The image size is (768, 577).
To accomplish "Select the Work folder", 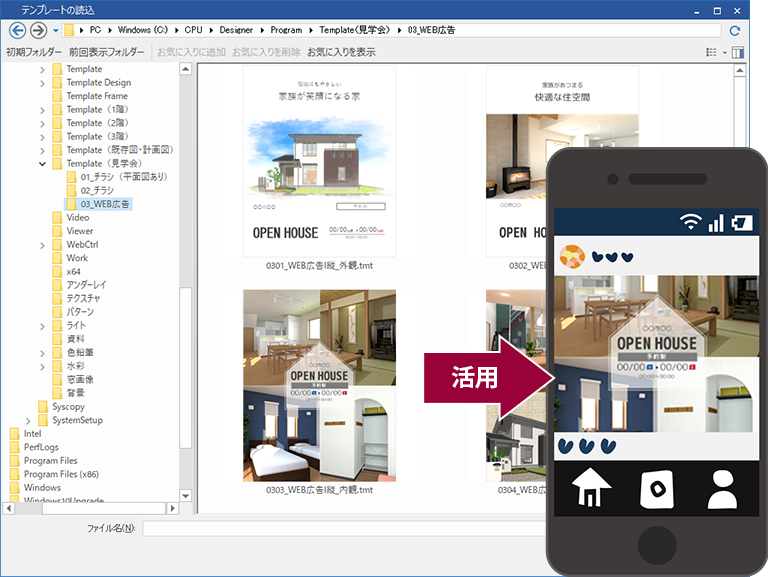I will point(70,258).
